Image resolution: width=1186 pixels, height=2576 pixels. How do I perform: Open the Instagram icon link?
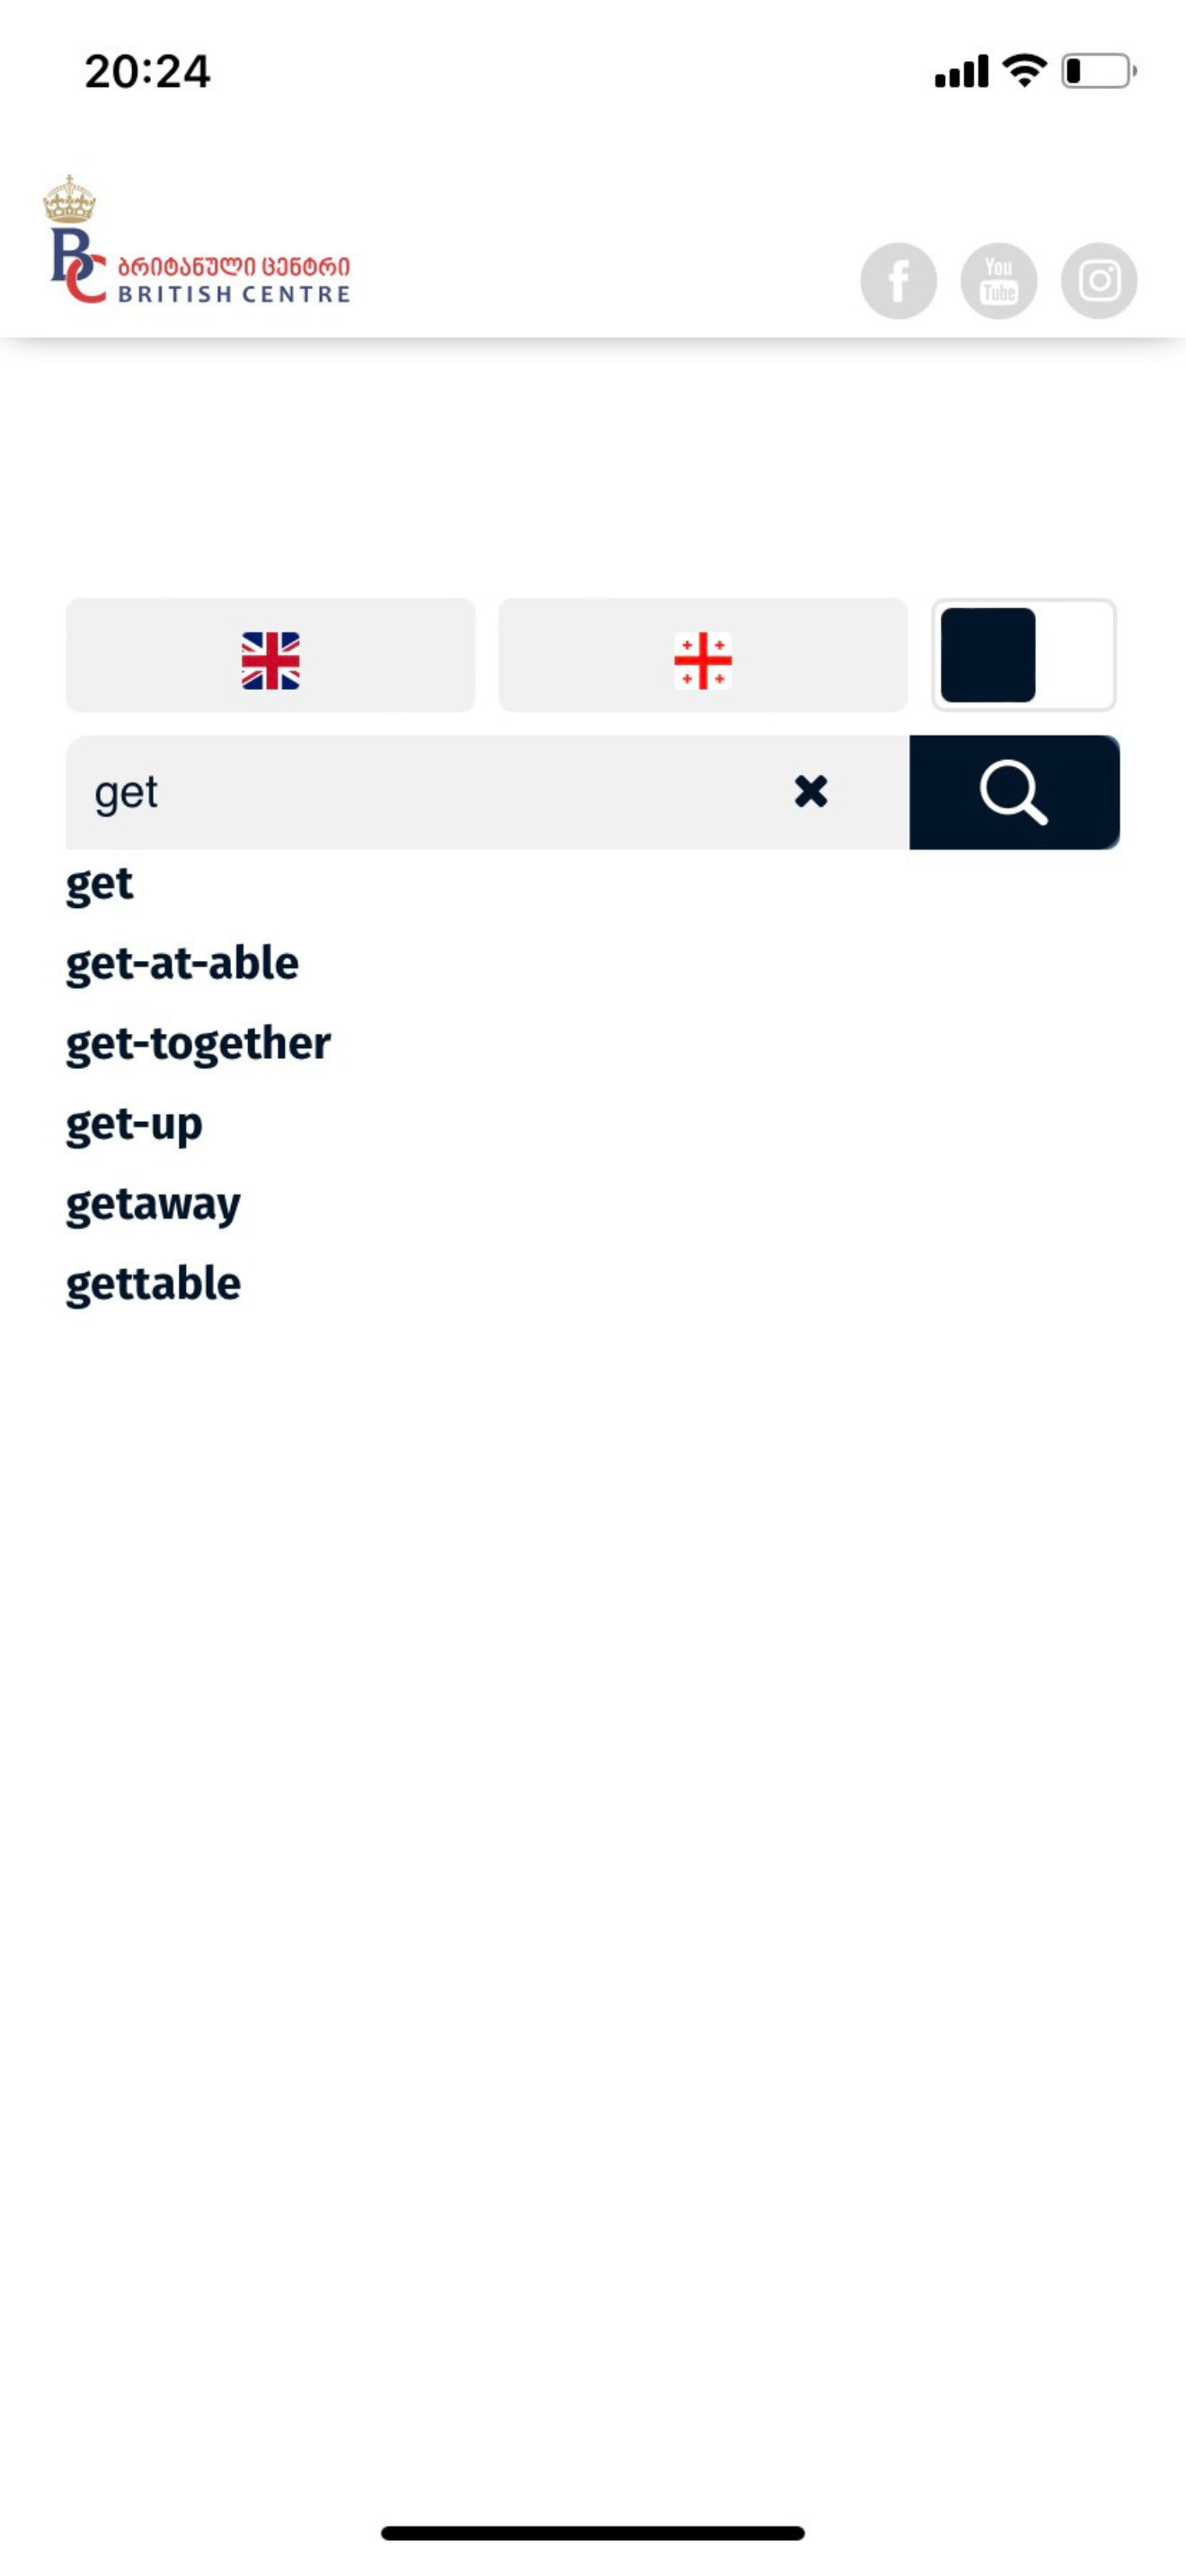[x=1099, y=281]
